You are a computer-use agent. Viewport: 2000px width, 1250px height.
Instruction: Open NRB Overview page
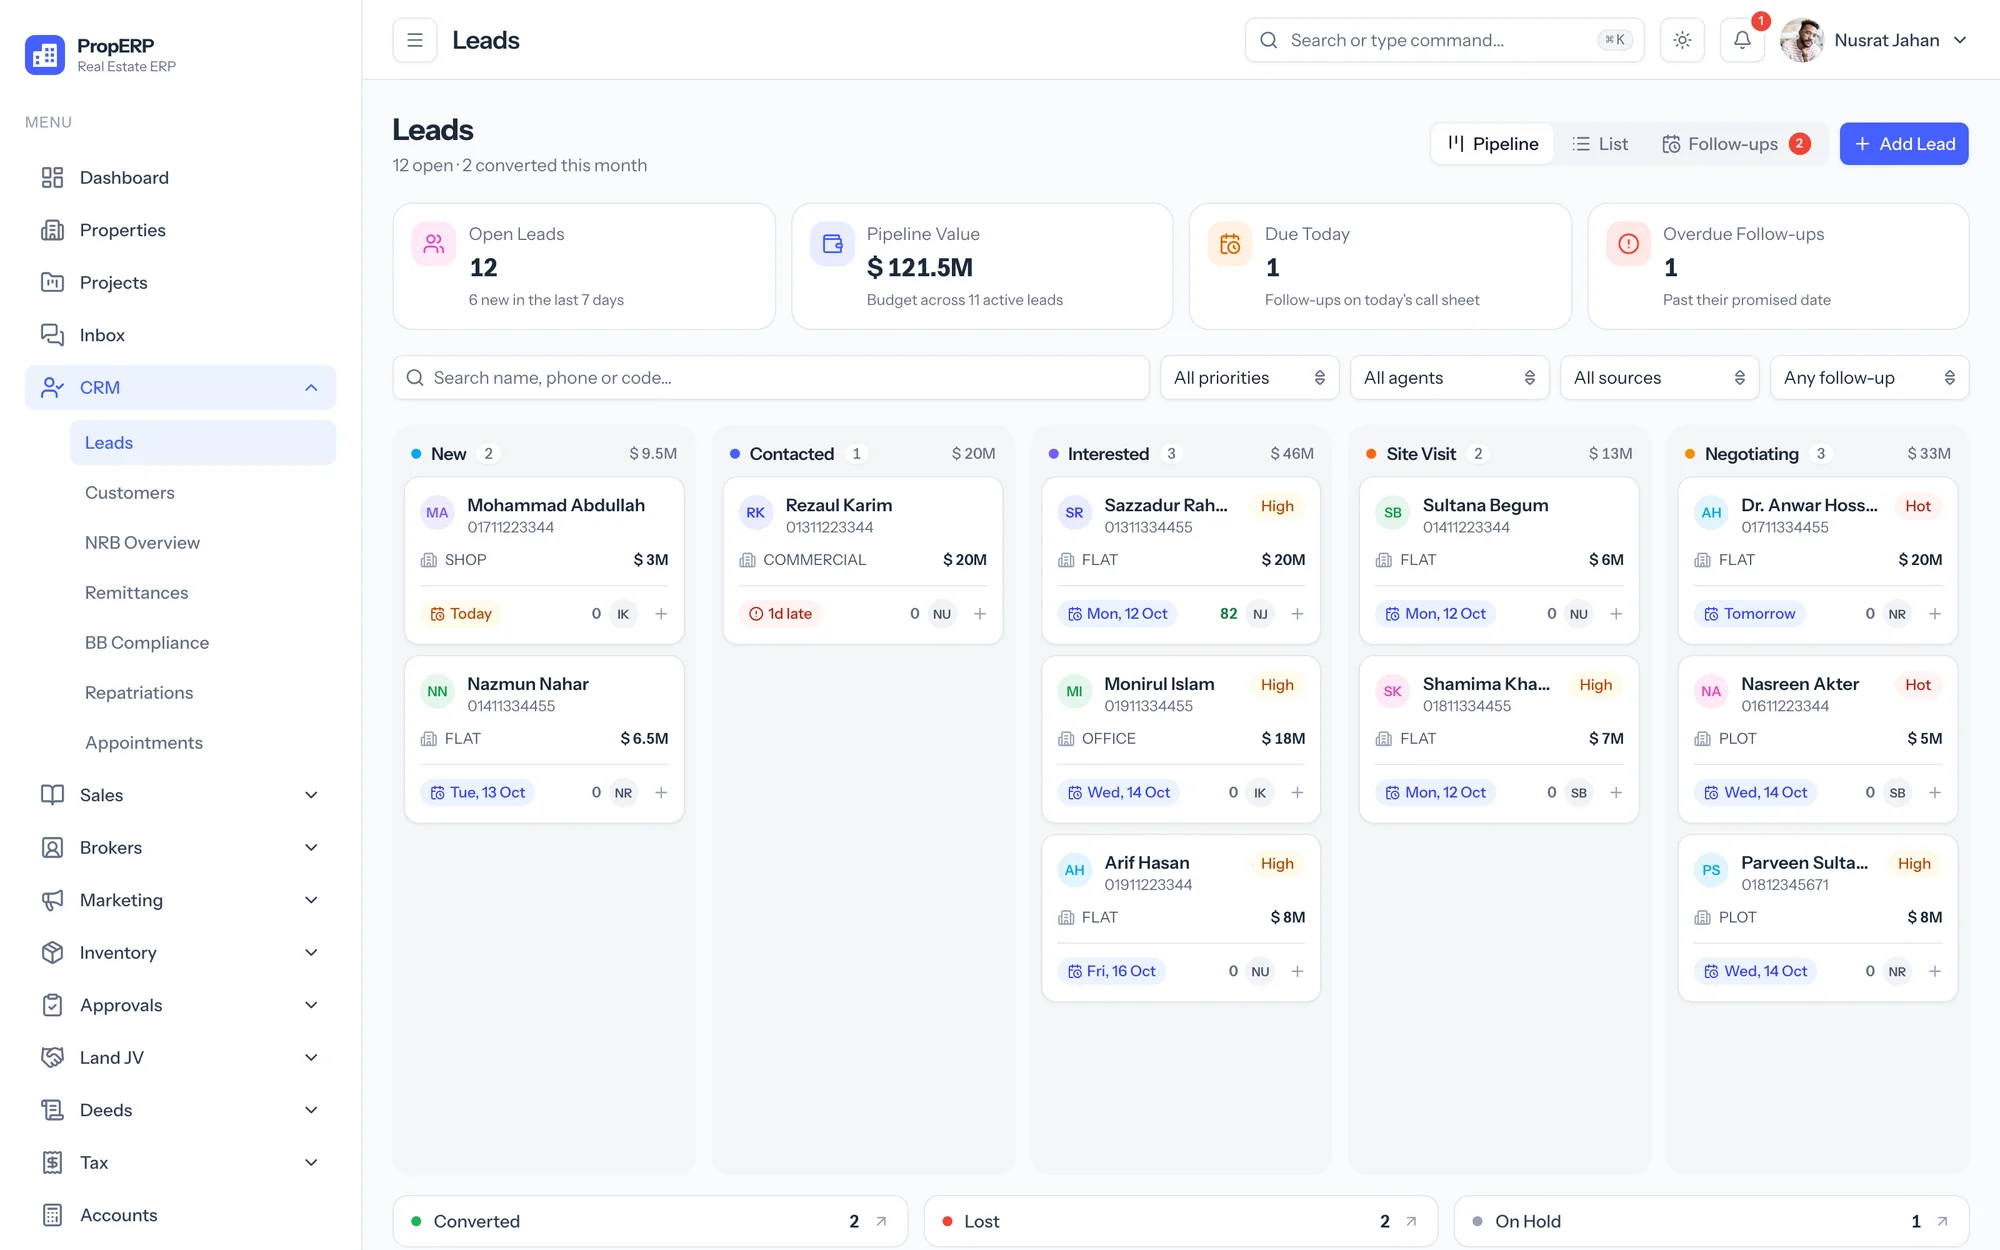[203, 542]
